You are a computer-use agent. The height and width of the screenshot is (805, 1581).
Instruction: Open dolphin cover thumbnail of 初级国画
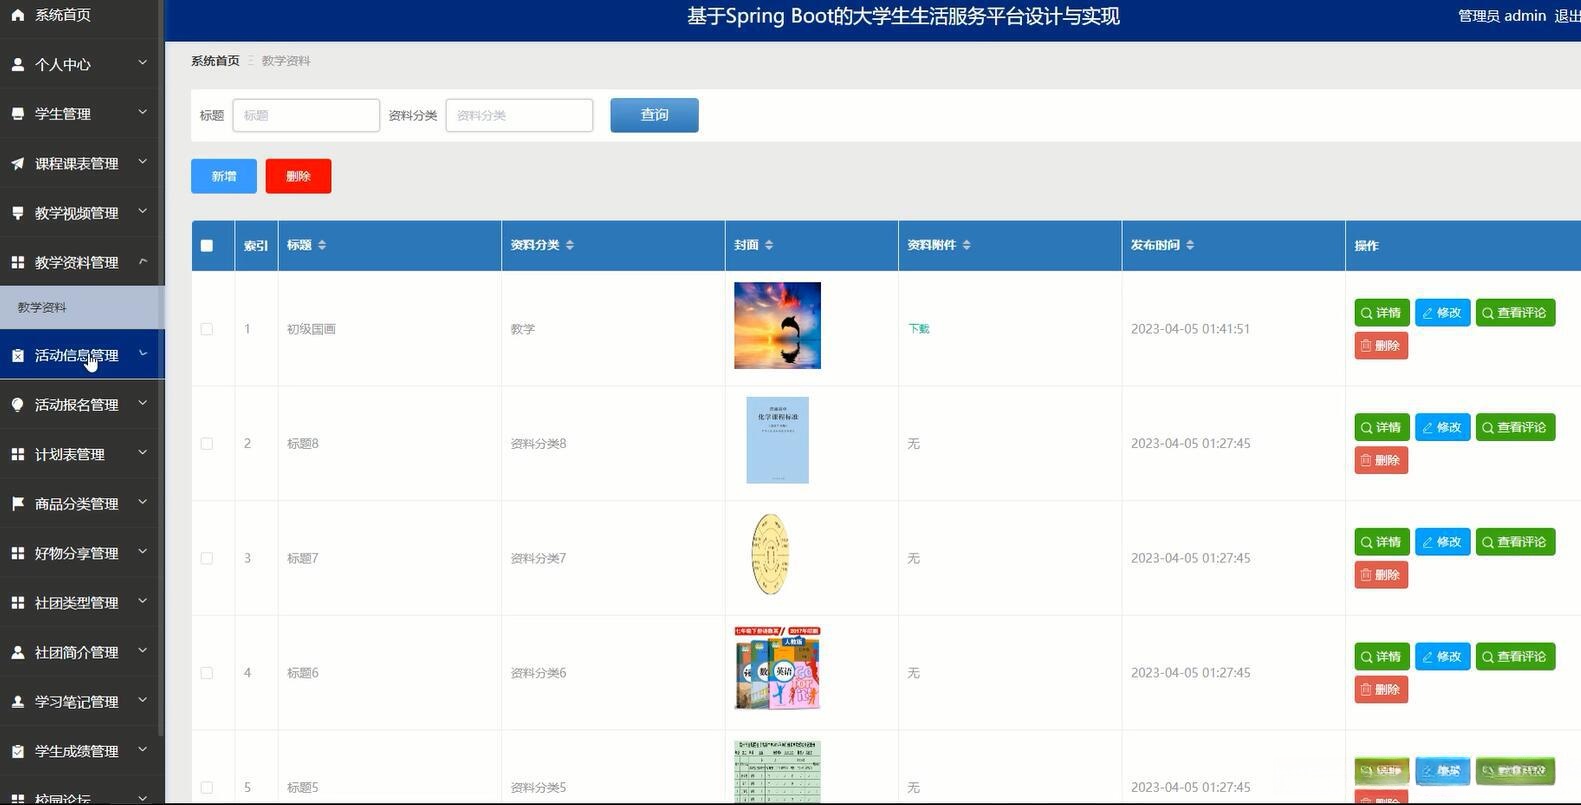pos(777,325)
